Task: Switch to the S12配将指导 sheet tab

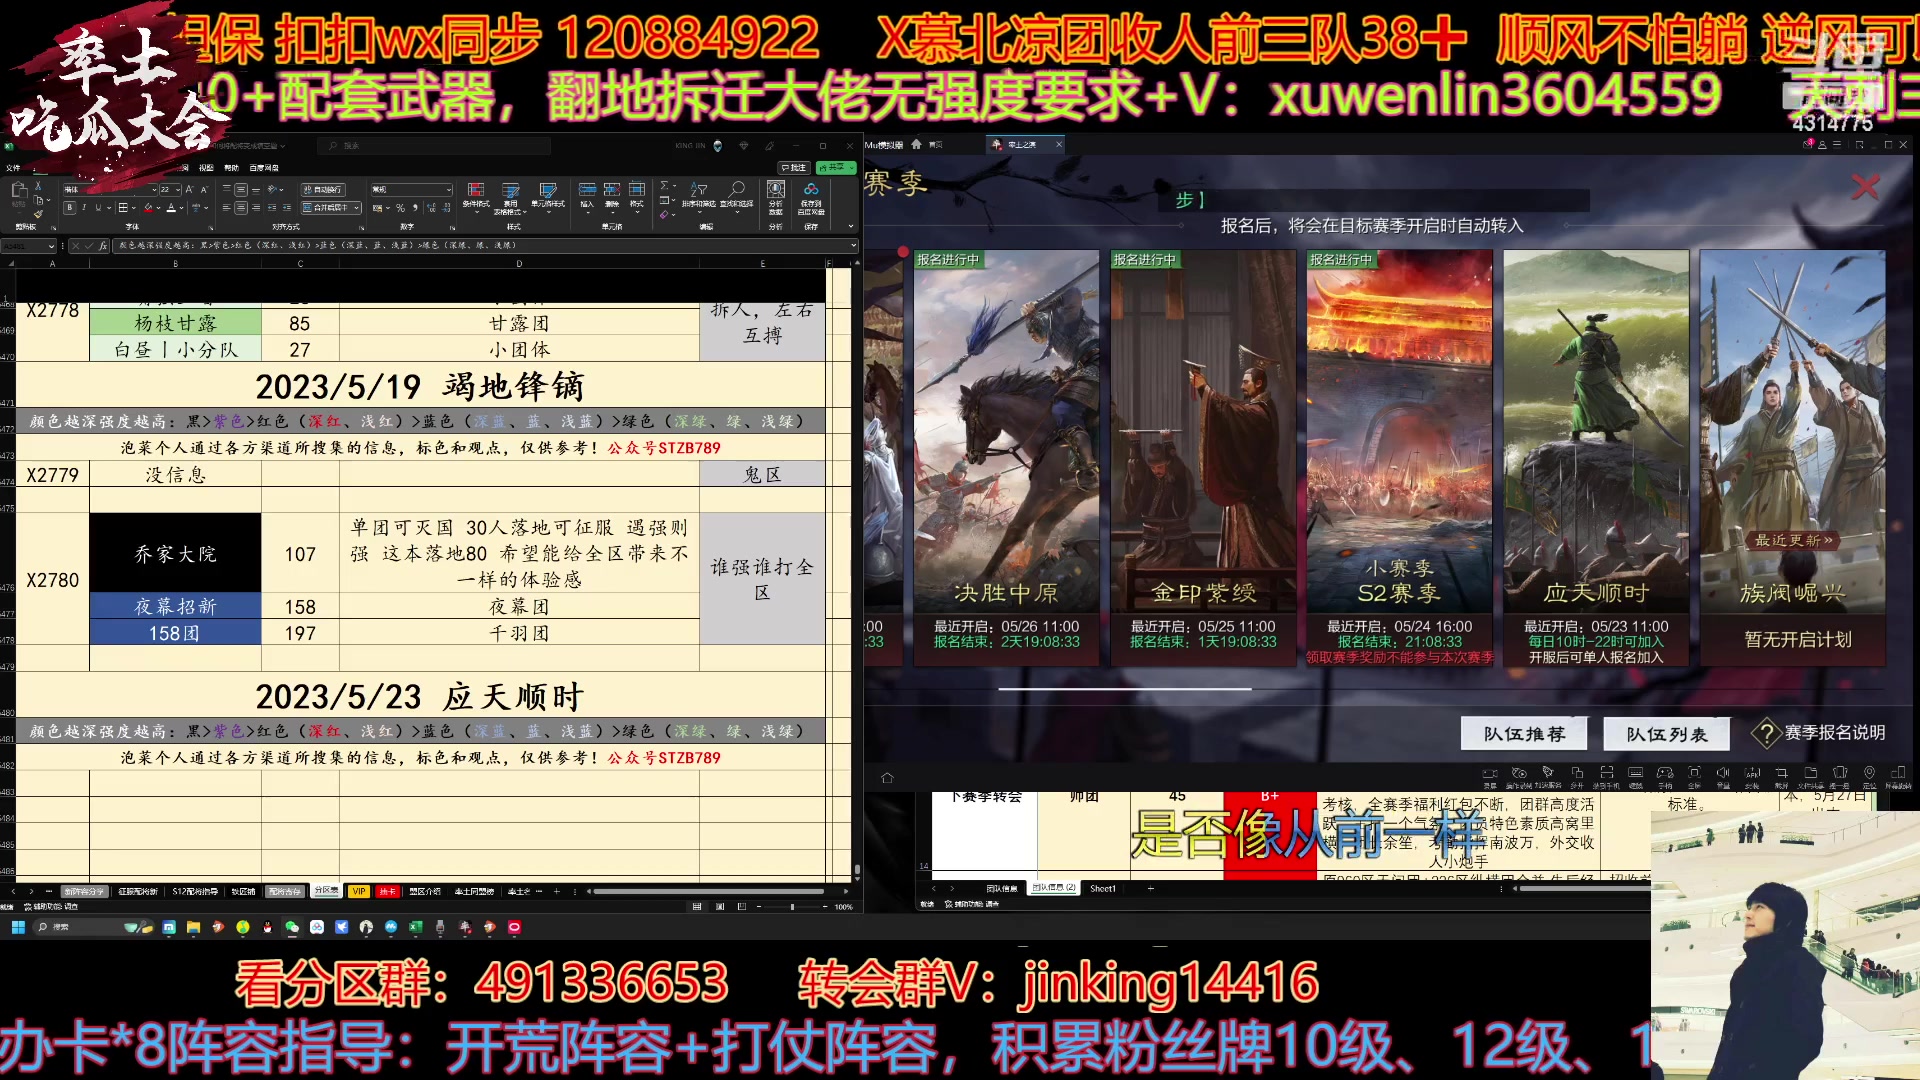Action: (x=195, y=891)
